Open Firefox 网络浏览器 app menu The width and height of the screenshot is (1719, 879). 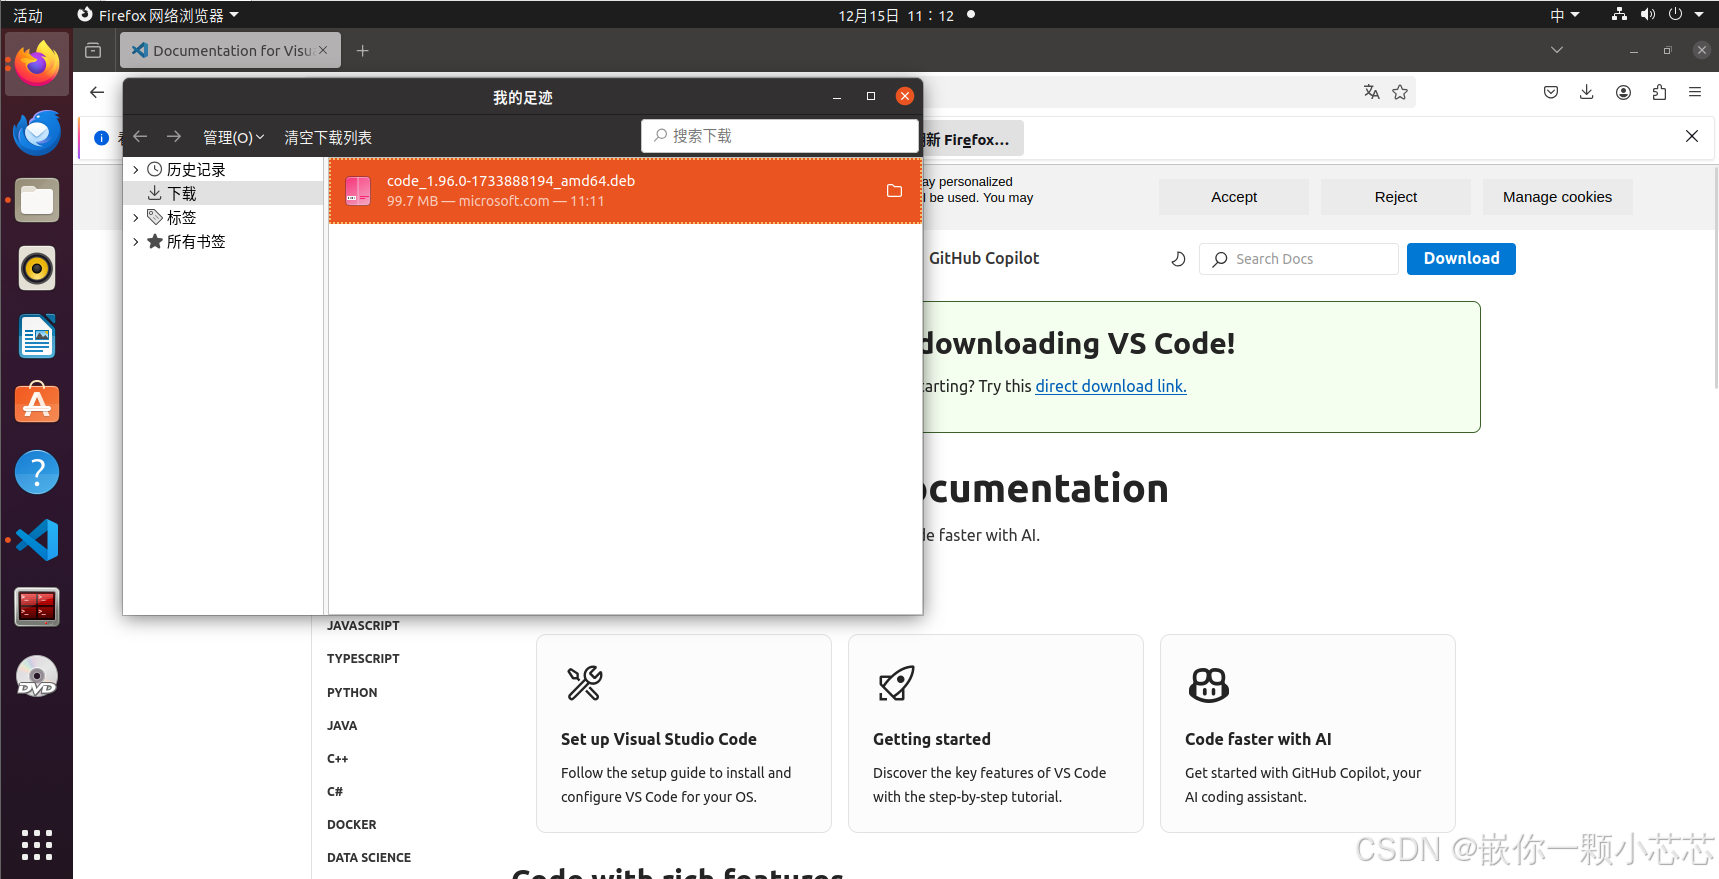(158, 15)
